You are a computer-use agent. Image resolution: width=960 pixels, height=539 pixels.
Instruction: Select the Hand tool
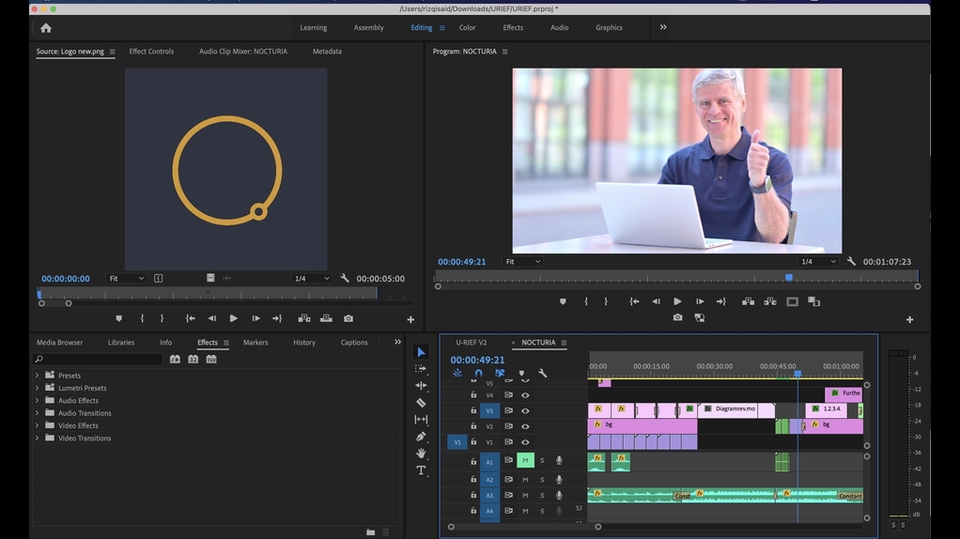tap(421, 453)
